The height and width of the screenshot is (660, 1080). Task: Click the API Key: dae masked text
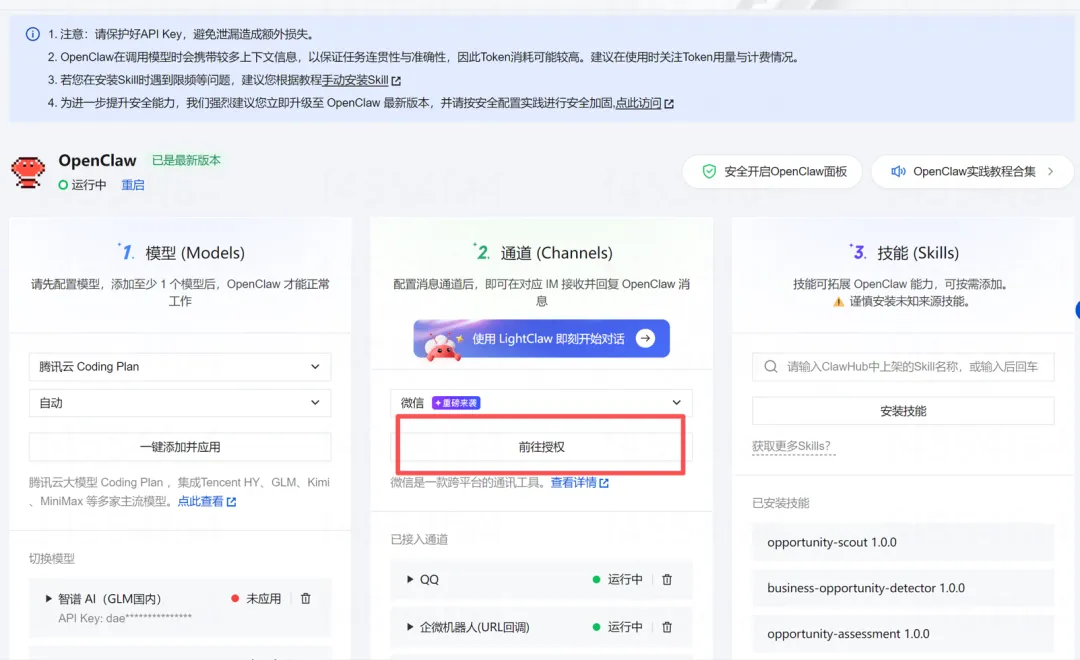click(x=125, y=618)
